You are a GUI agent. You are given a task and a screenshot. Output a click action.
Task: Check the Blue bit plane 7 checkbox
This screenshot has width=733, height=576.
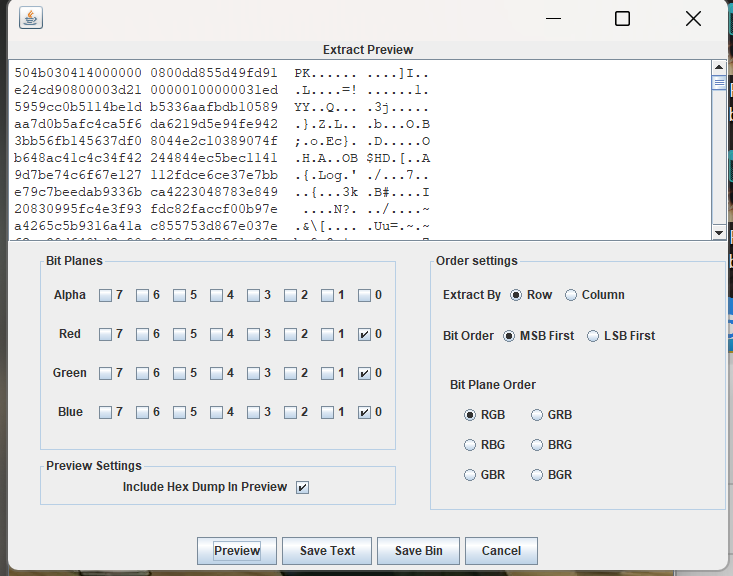click(x=106, y=412)
